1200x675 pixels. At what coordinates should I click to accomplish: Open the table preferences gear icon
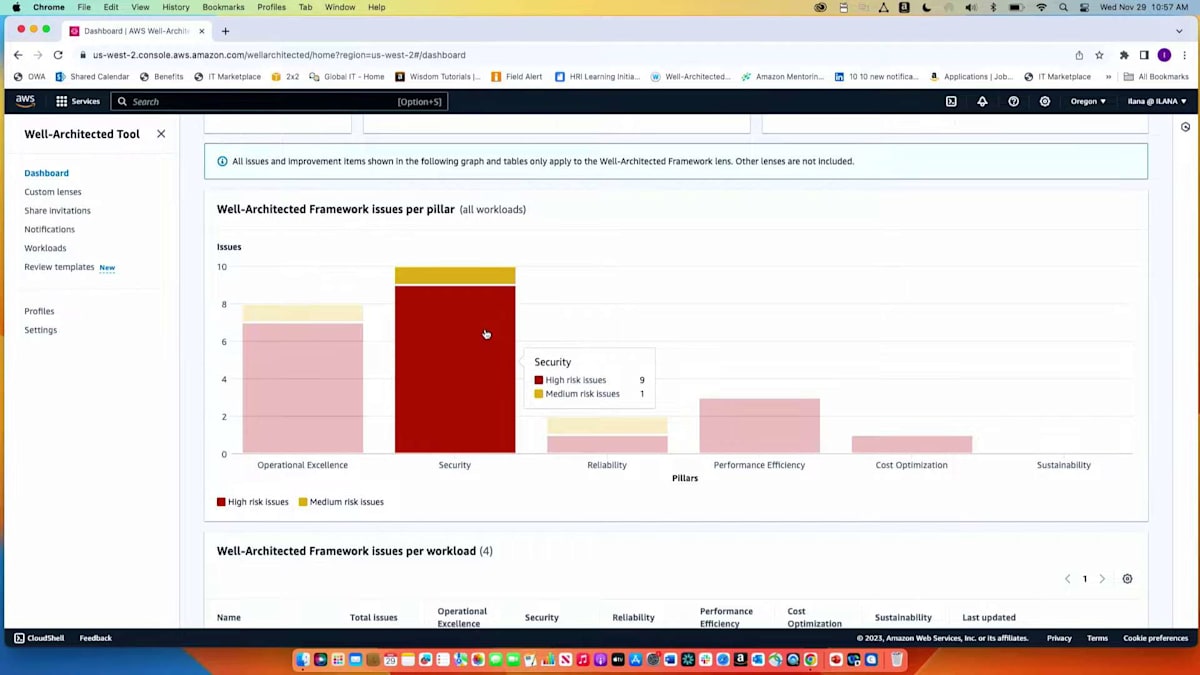coord(1127,579)
